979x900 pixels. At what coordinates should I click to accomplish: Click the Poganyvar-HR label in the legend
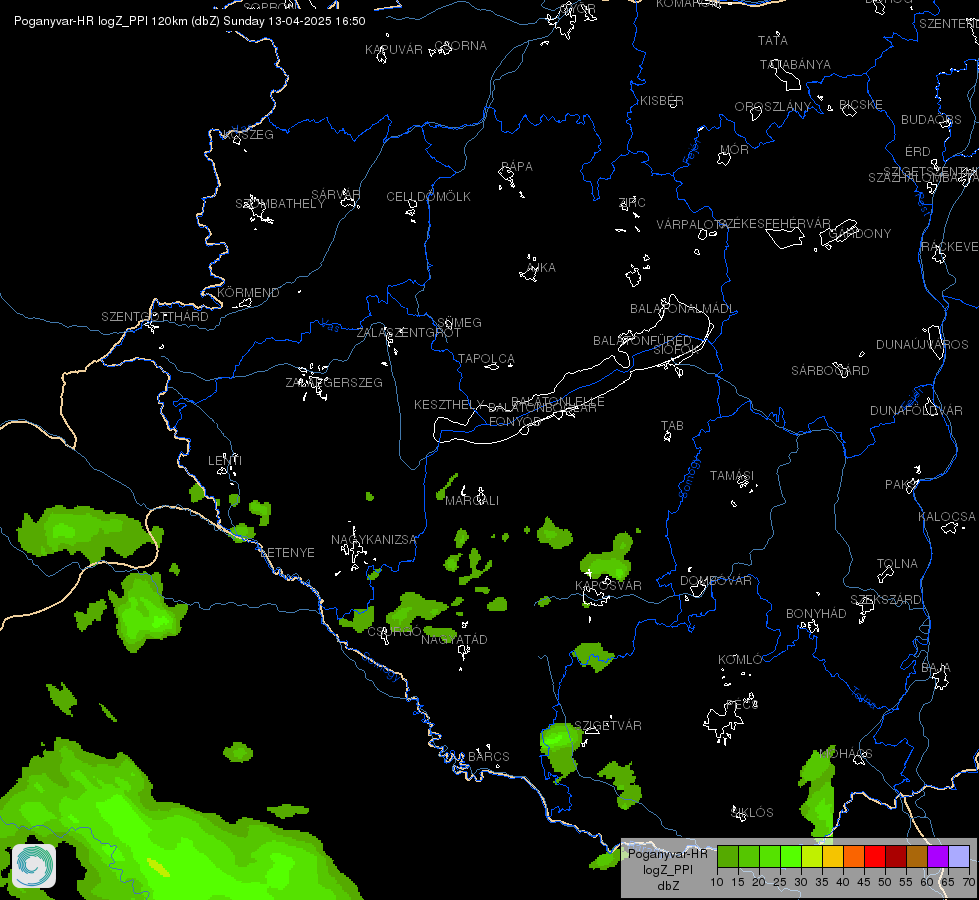[x=667, y=854]
